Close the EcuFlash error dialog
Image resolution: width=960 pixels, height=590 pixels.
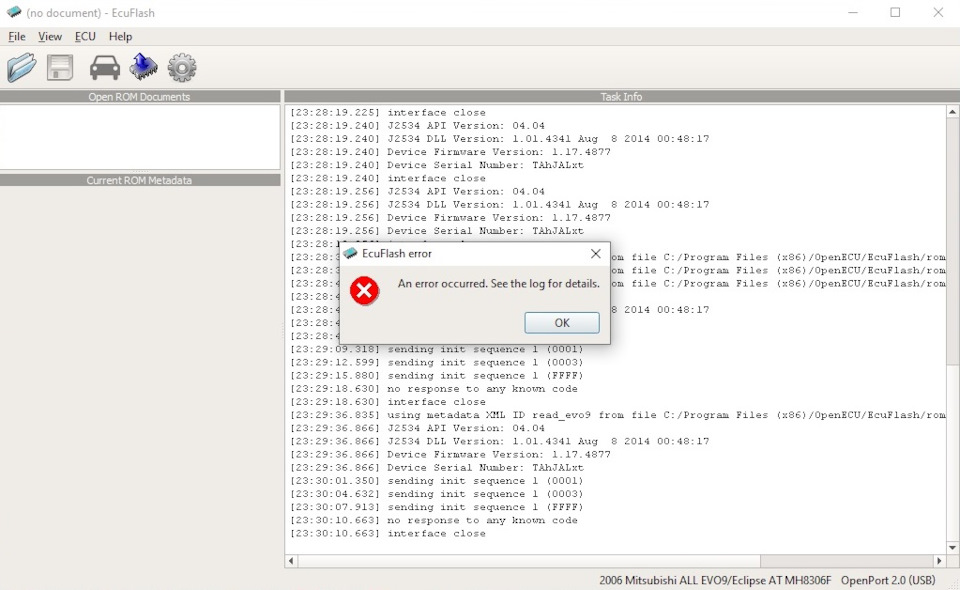(x=596, y=253)
